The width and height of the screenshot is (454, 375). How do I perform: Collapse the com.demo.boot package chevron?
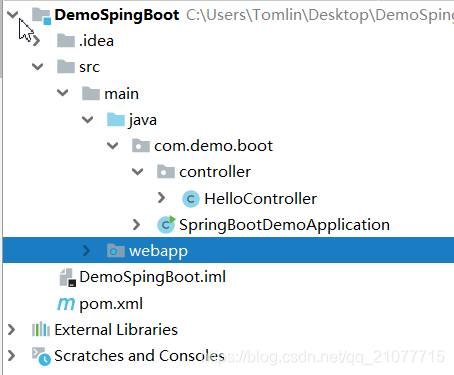tap(112, 146)
